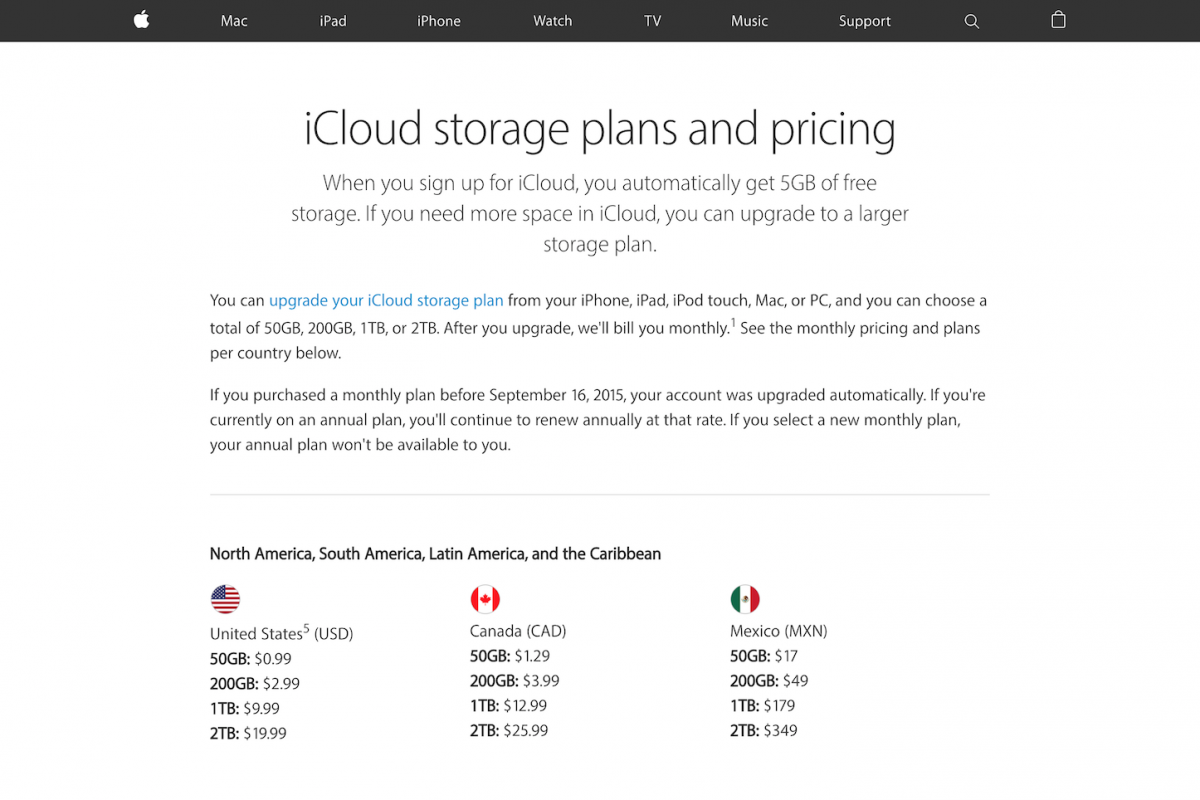
Task: Click the Mexico flag
Action: click(x=744, y=598)
